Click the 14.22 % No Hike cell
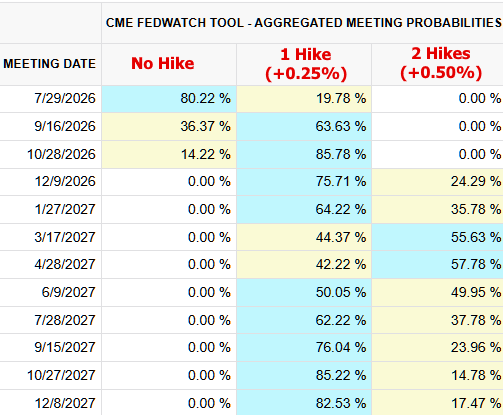This screenshot has width=503, height=415. pyautogui.click(x=169, y=155)
